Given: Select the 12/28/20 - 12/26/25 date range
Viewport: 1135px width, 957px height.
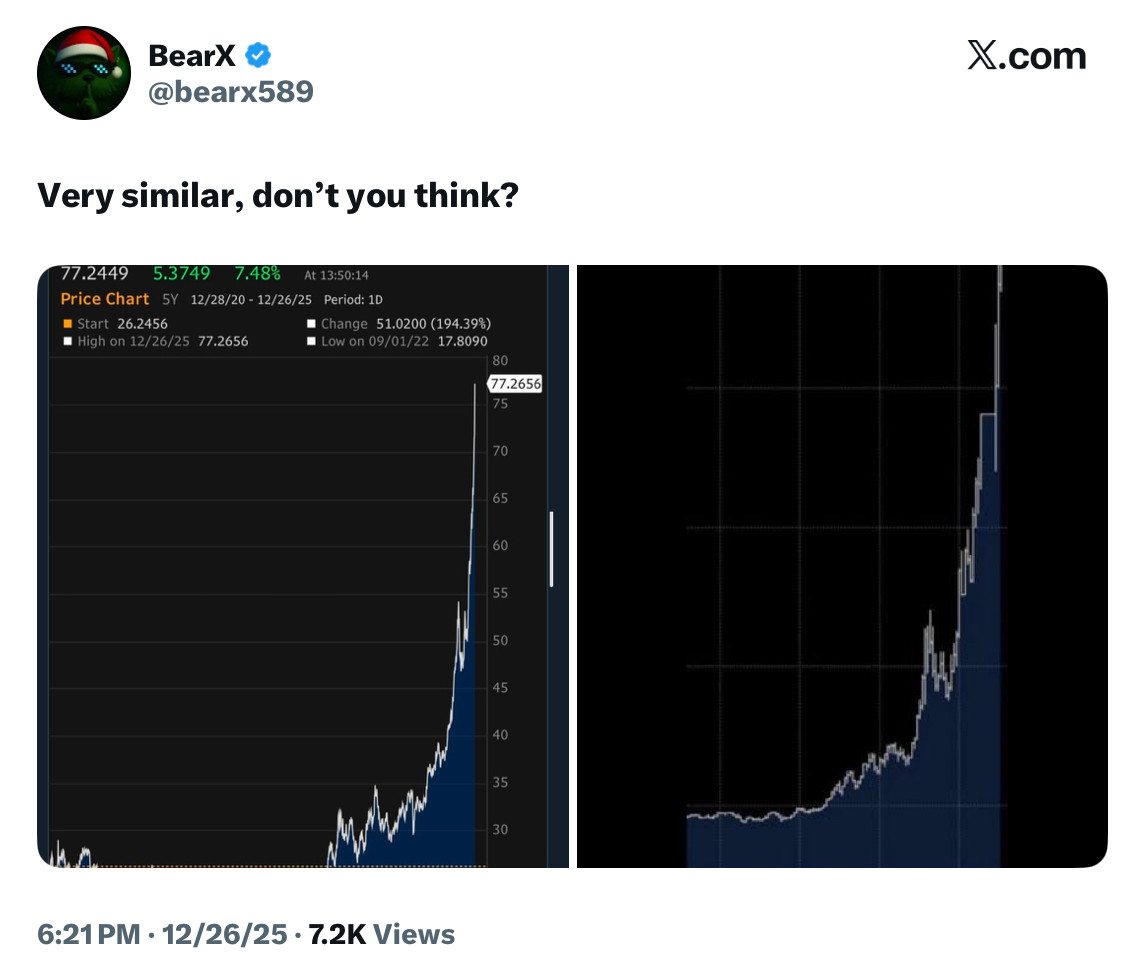Looking at the screenshot, I should [252, 300].
